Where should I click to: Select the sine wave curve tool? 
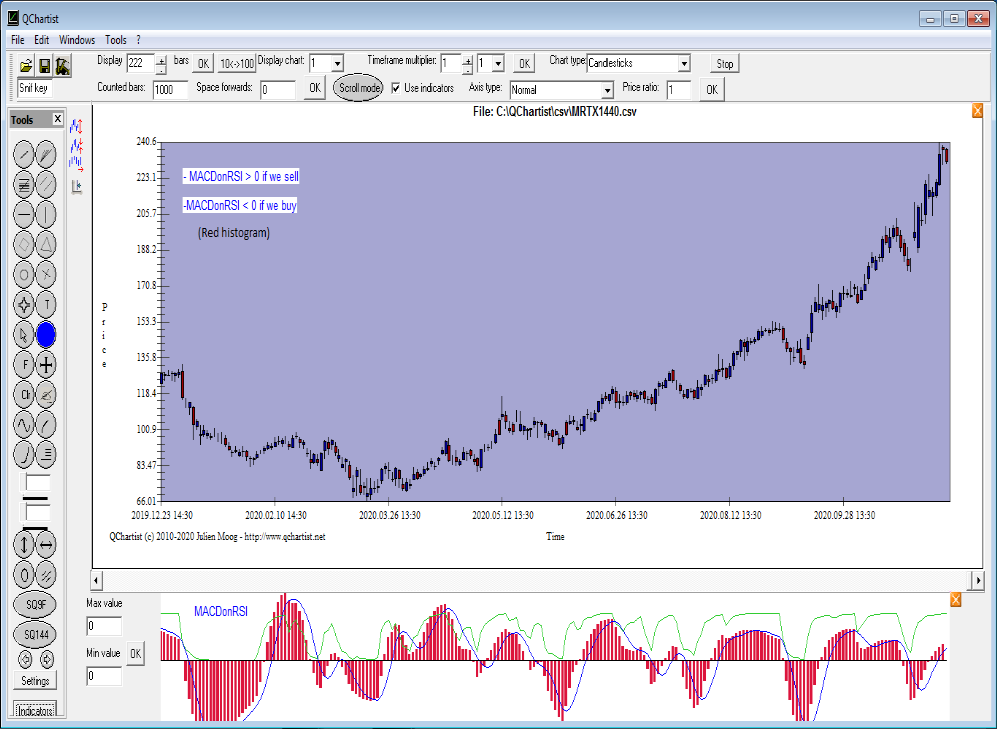tap(23, 425)
